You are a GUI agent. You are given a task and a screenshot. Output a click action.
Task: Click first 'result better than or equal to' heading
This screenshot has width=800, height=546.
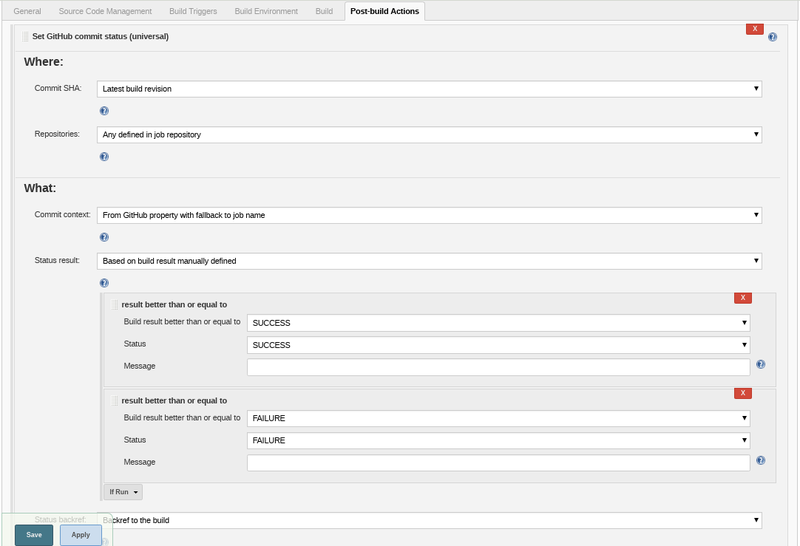[174, 305]
